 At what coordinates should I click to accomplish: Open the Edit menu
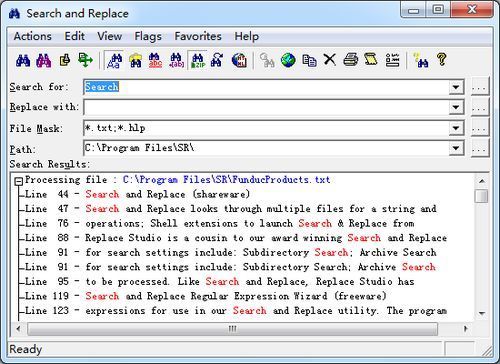tap(74, 36)
